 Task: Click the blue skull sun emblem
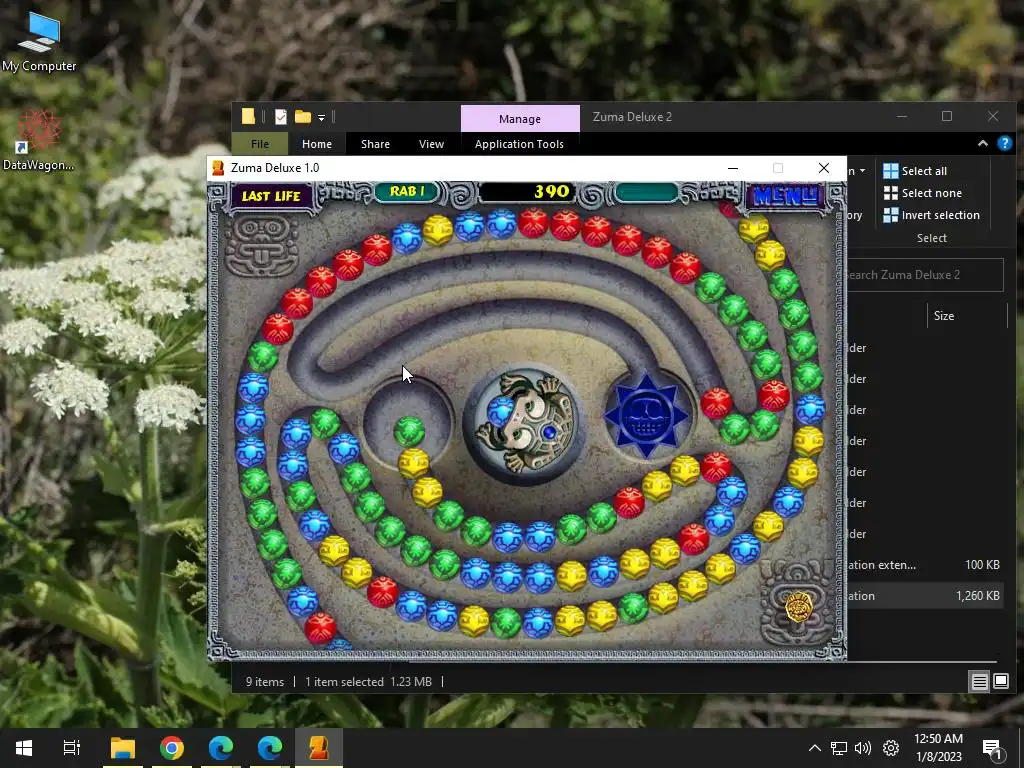646,415
